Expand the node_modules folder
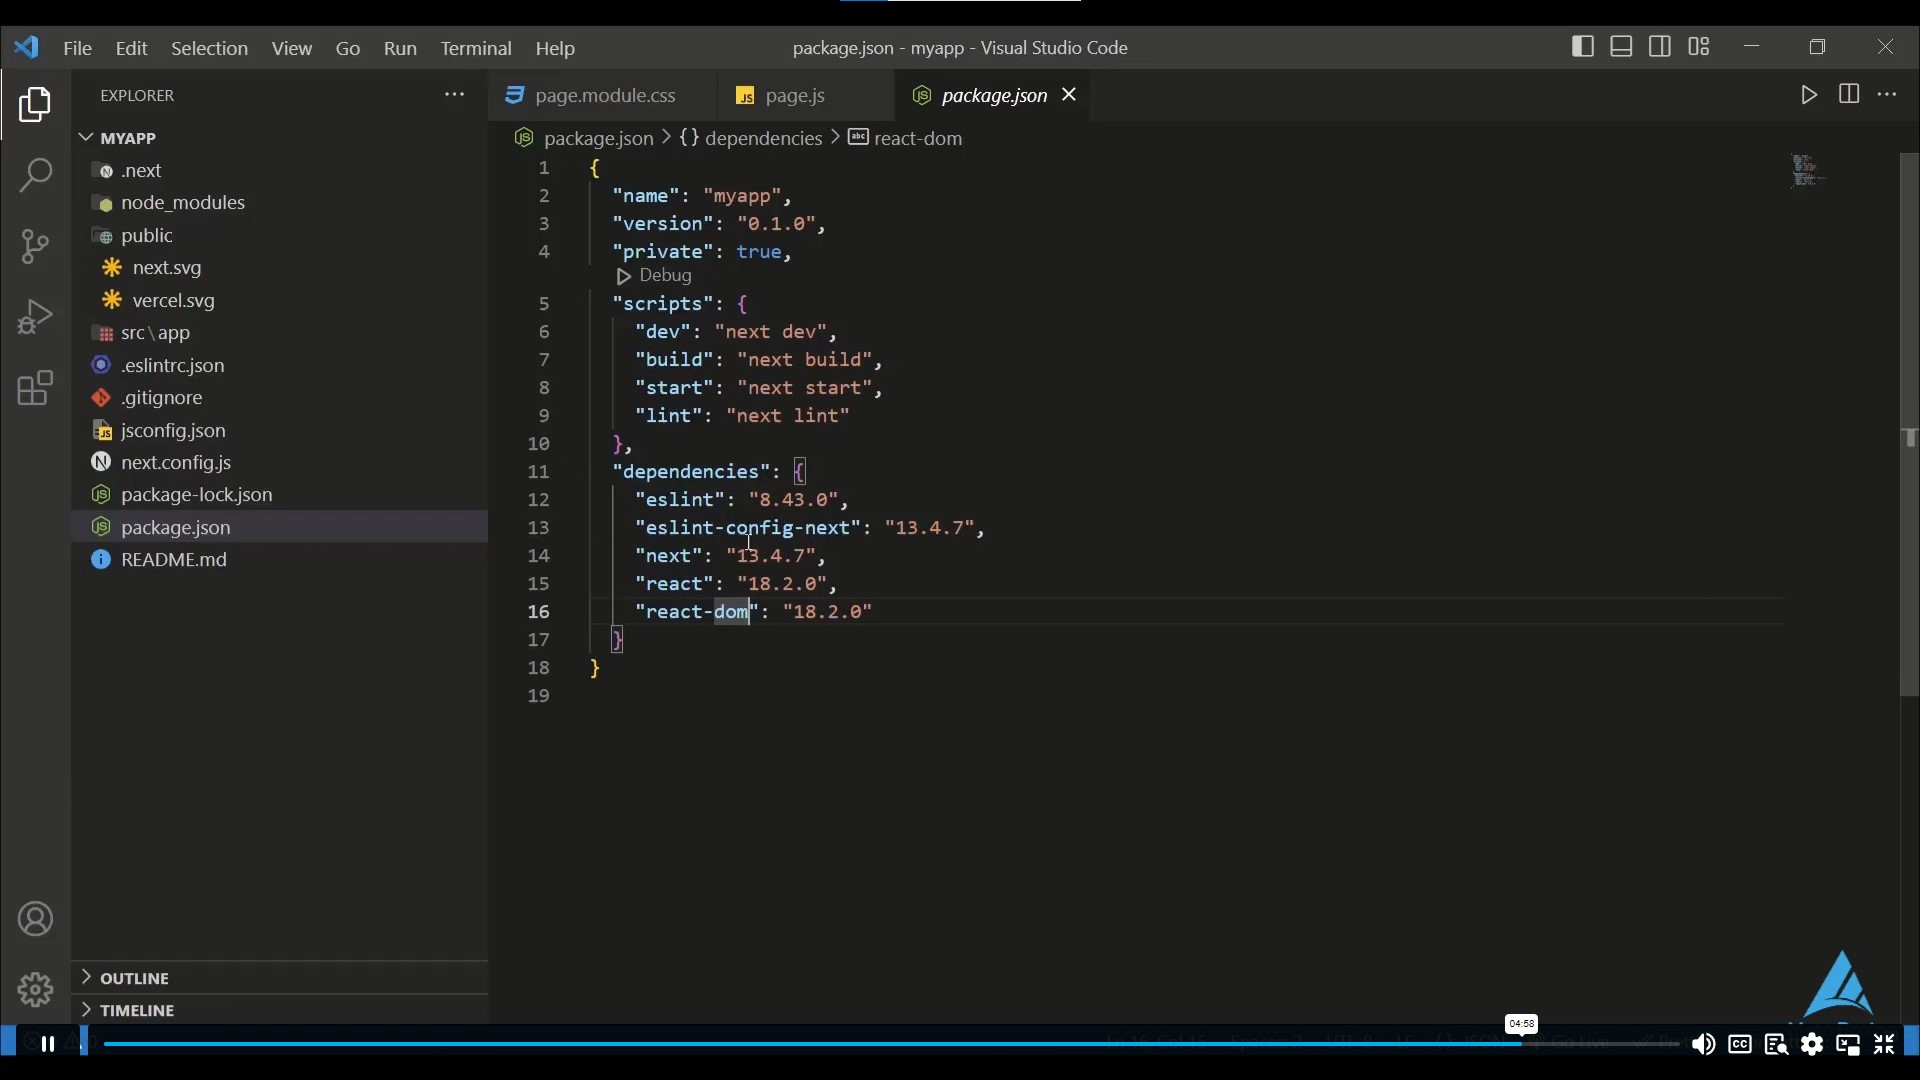This screenshot has width=1920, height=1080. click(x=279, y=203)
